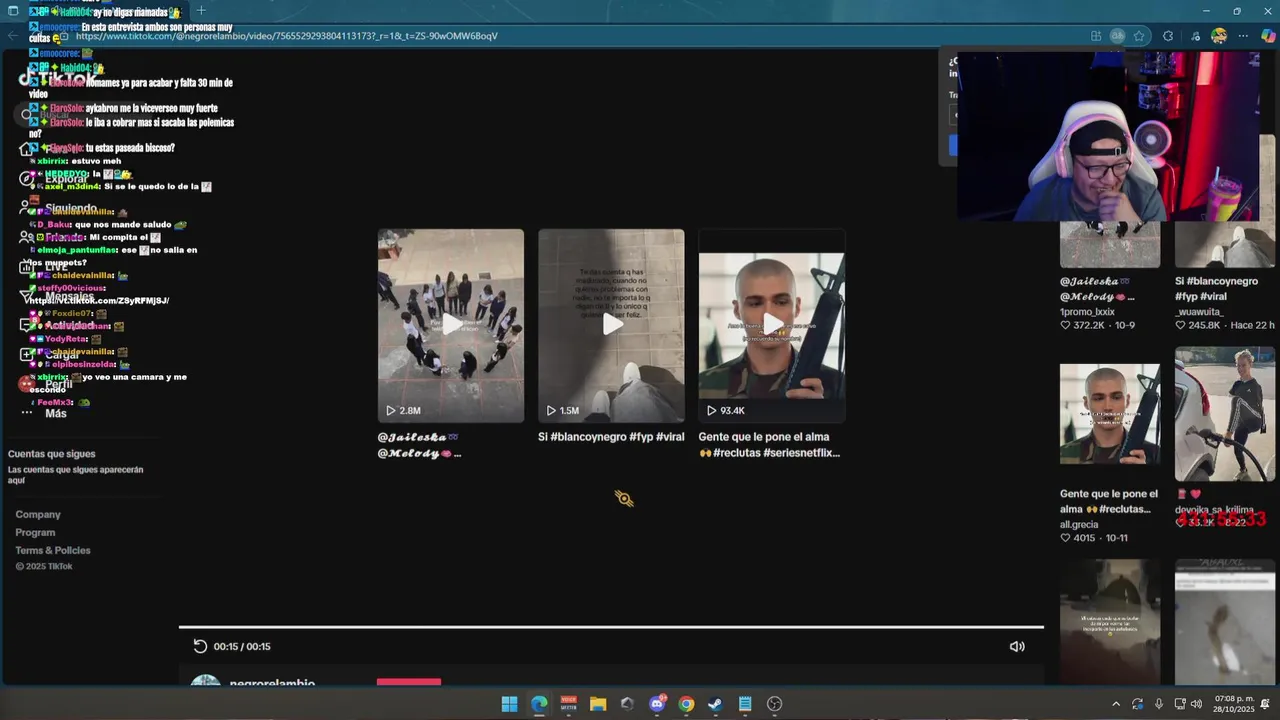This screenshot has width=1280, height=720.
Task: Expand the Más menu in sidebar
Action: [x=44, y=413]
